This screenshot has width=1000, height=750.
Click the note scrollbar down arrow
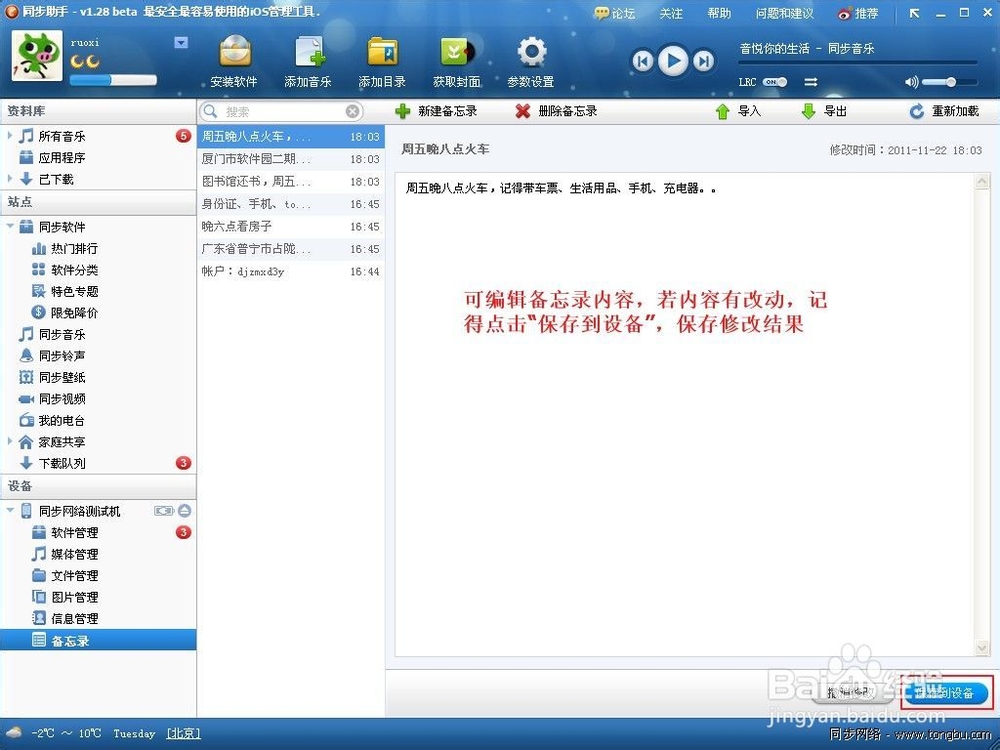(982, 648)
